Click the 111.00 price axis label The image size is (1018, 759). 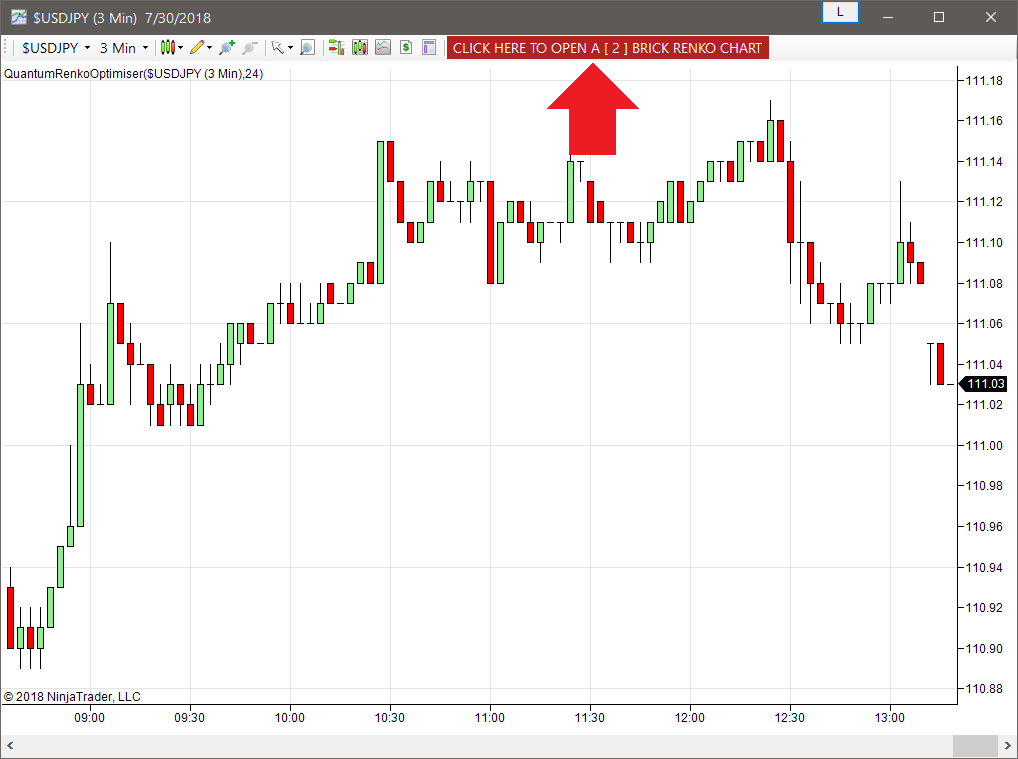[984, 445]
